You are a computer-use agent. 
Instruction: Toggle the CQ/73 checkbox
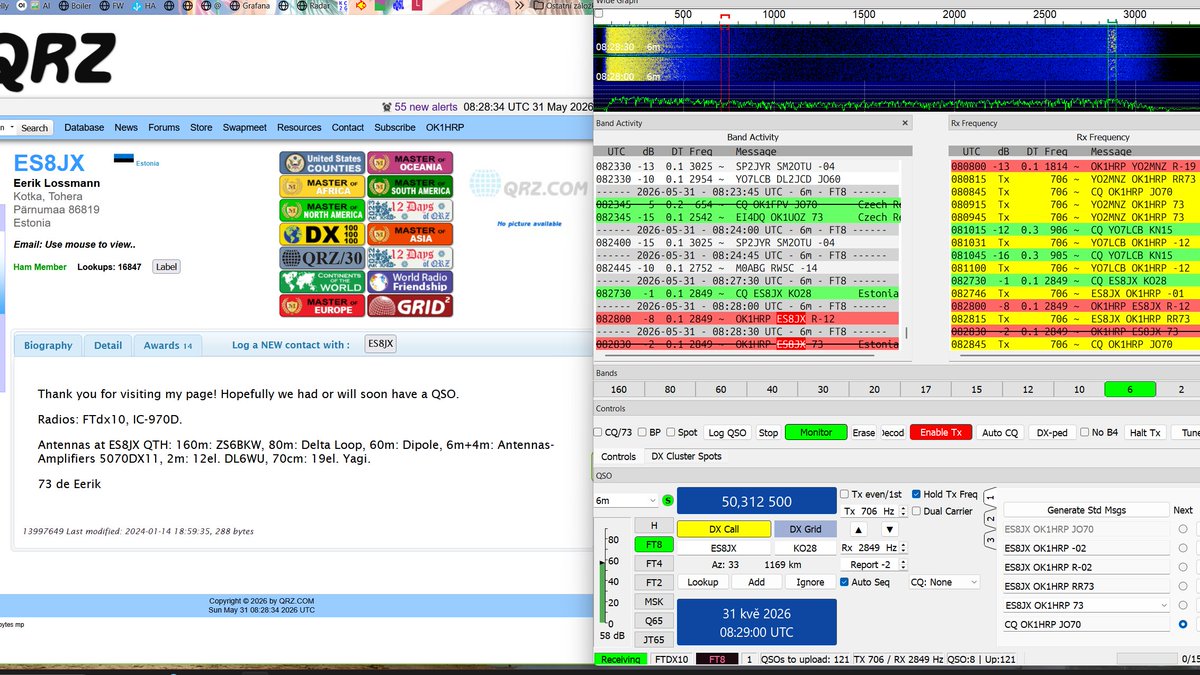(x=599, y=433)
